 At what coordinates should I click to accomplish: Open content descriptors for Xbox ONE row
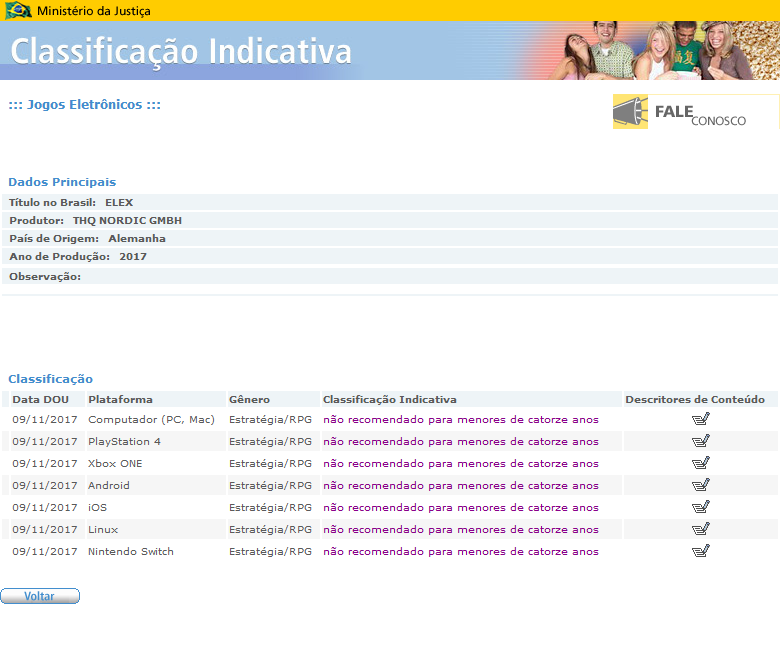[x=700, y=463]
